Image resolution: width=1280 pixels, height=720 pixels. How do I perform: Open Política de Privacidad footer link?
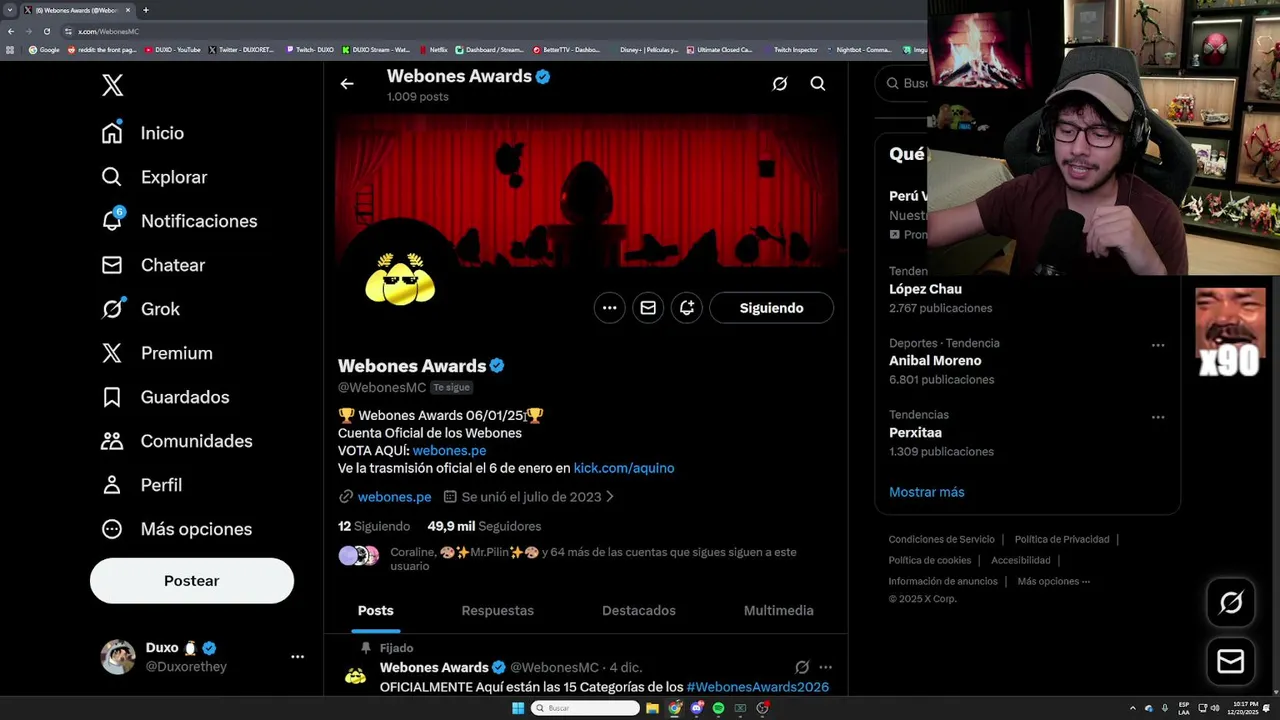pos(1062,540)
